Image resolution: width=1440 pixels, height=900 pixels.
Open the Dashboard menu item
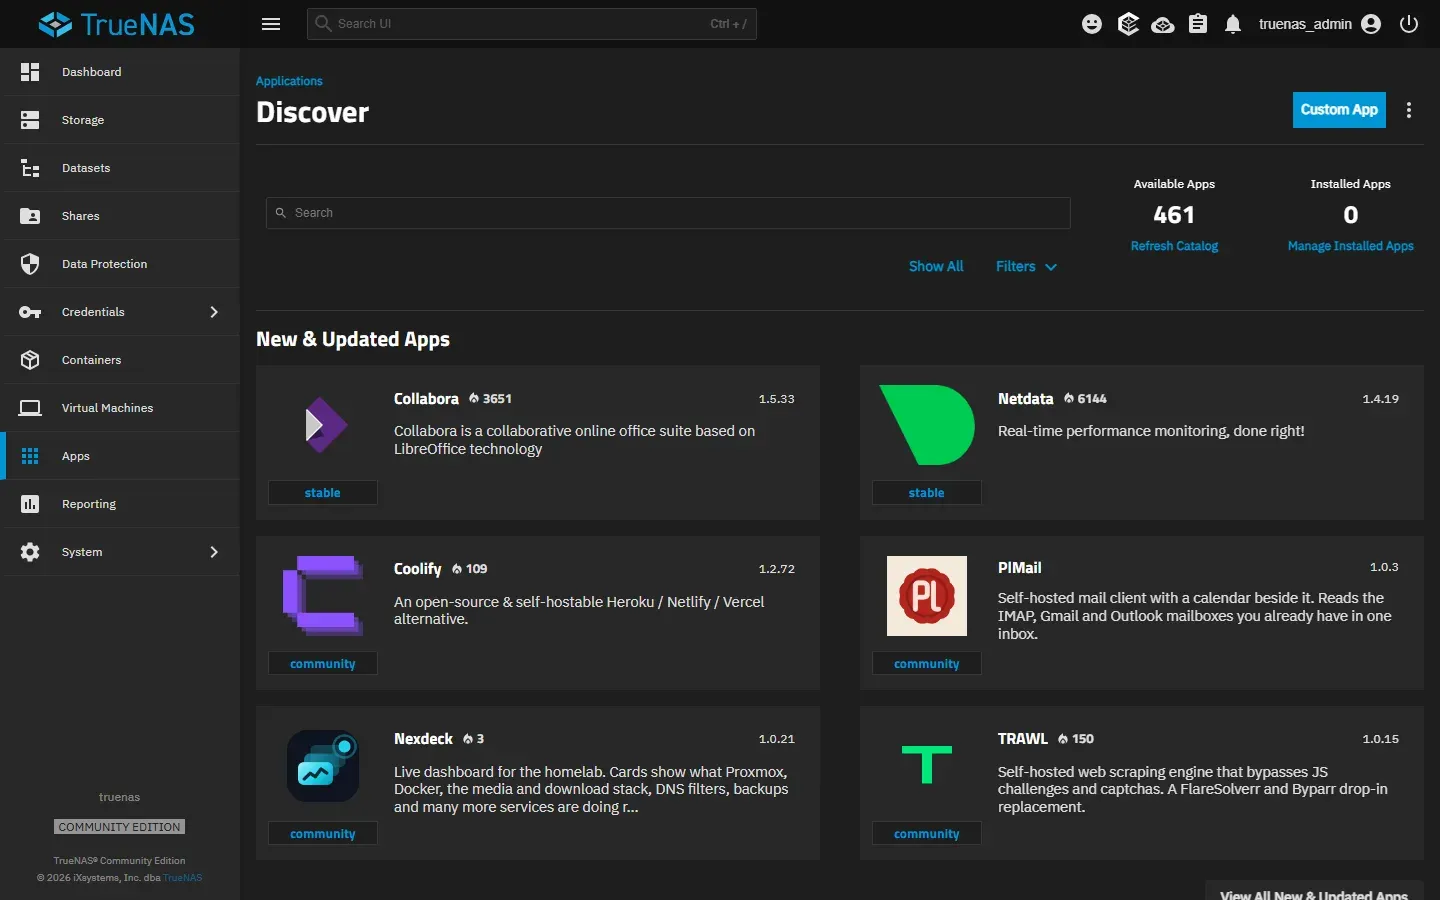point(120,72)
